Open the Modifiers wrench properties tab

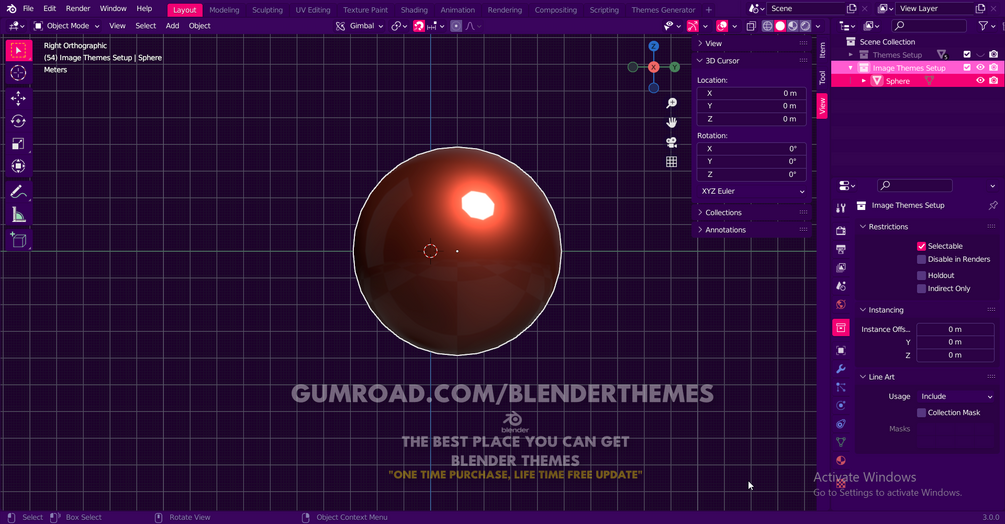click(x=841, y=369)
